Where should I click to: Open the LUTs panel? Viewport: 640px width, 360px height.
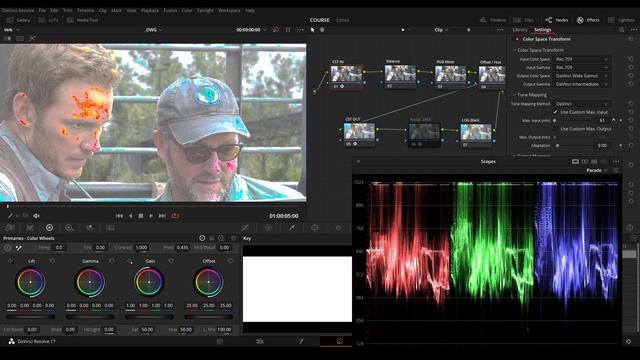[49, 20]
